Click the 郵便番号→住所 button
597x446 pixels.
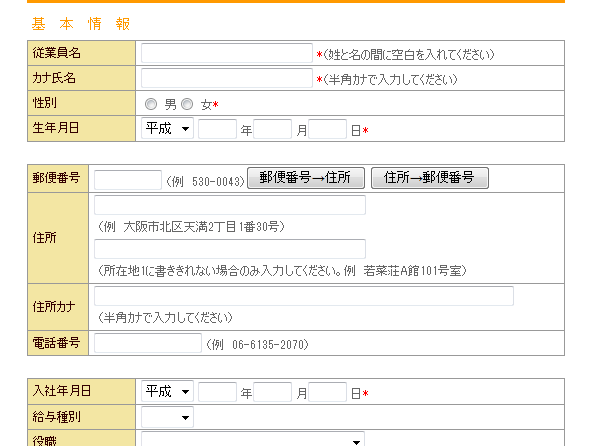306,178
